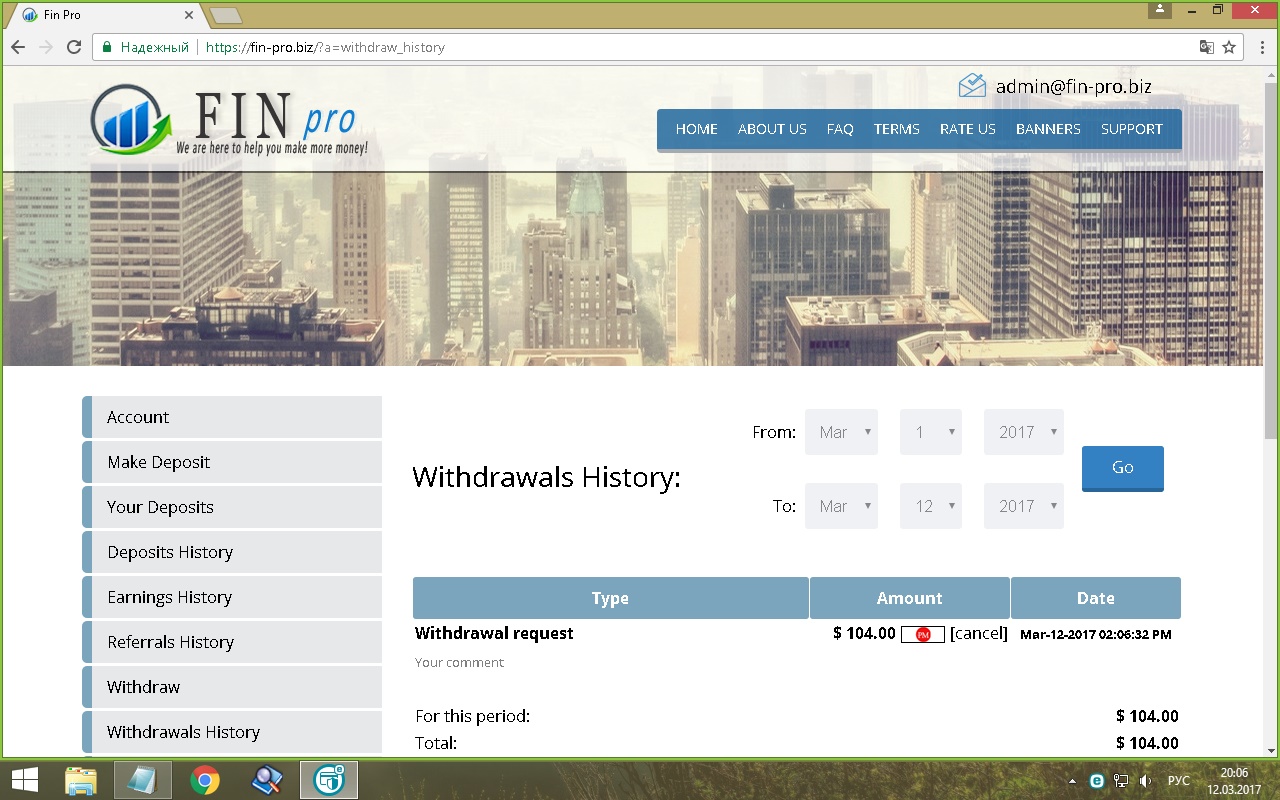Open Withdrawals History in sidebar
The width and height of the screenshot is (1280, 800).
(x=232, y=732)
